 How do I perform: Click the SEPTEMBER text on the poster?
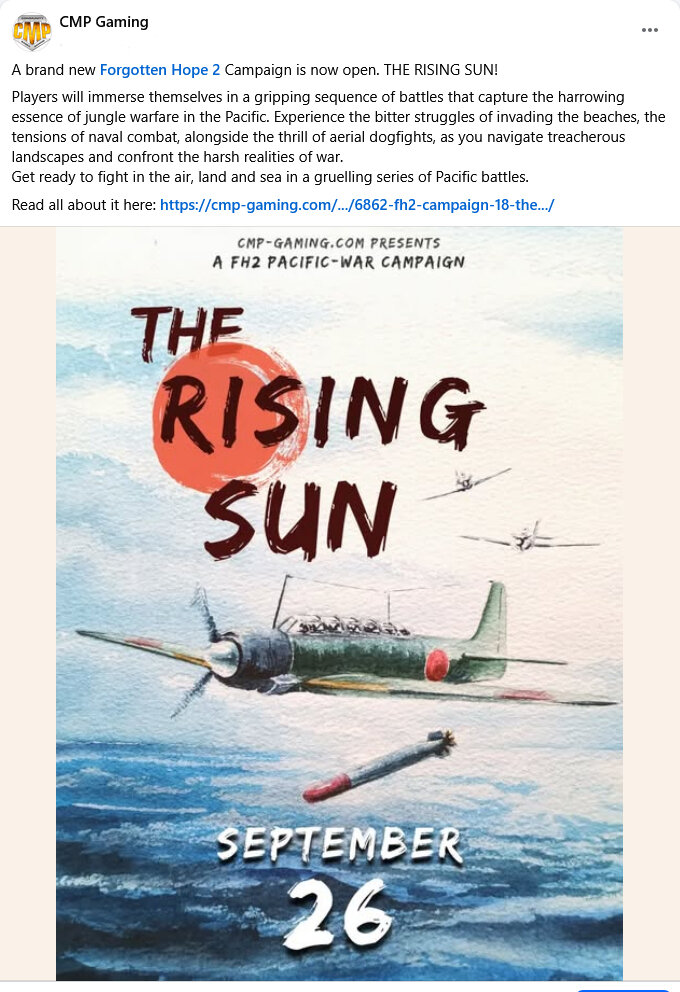339,846
